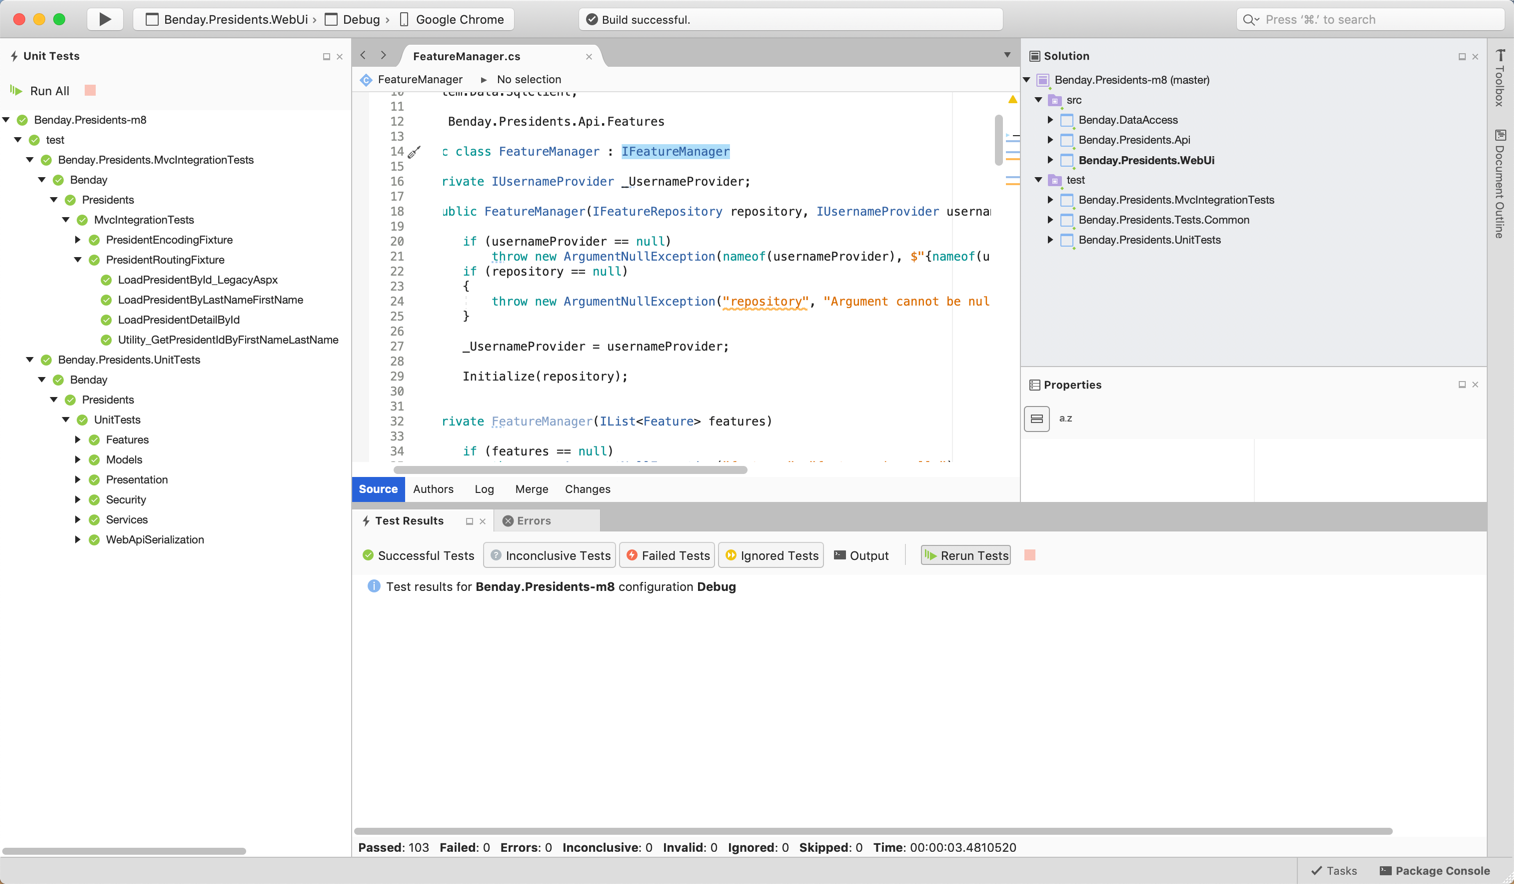Open the Toolbox side panel
Image resolution: width=1514 pixels, height=884 pixels.
[1500, 78]
